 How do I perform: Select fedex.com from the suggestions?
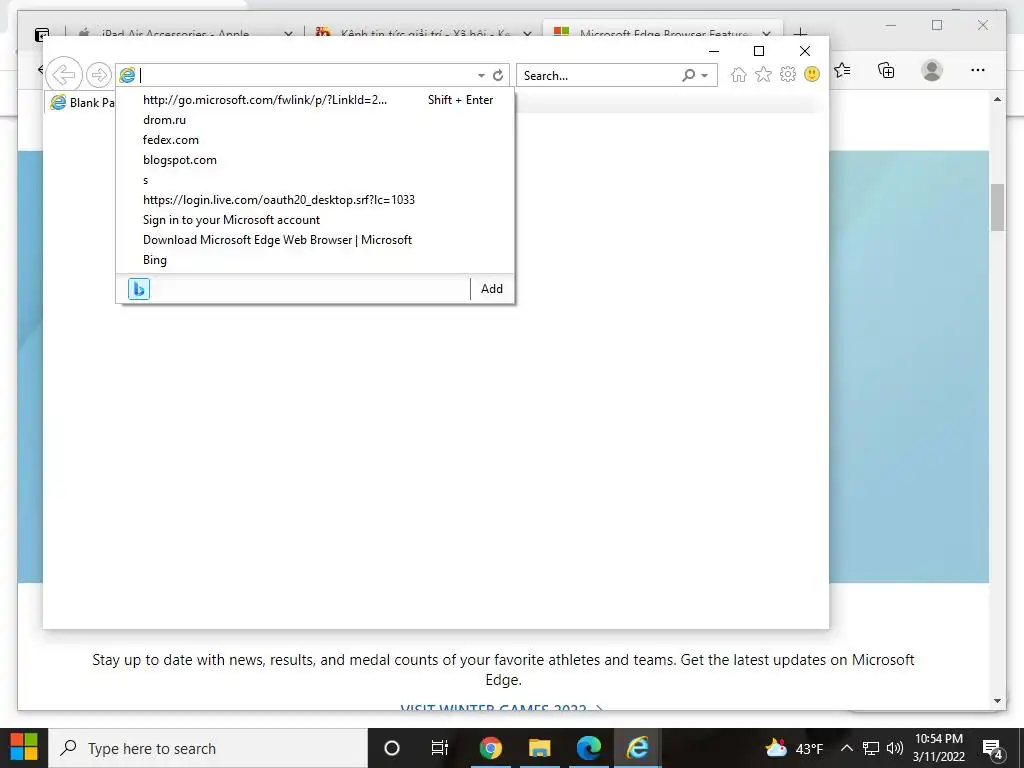[x=315, y=140]
